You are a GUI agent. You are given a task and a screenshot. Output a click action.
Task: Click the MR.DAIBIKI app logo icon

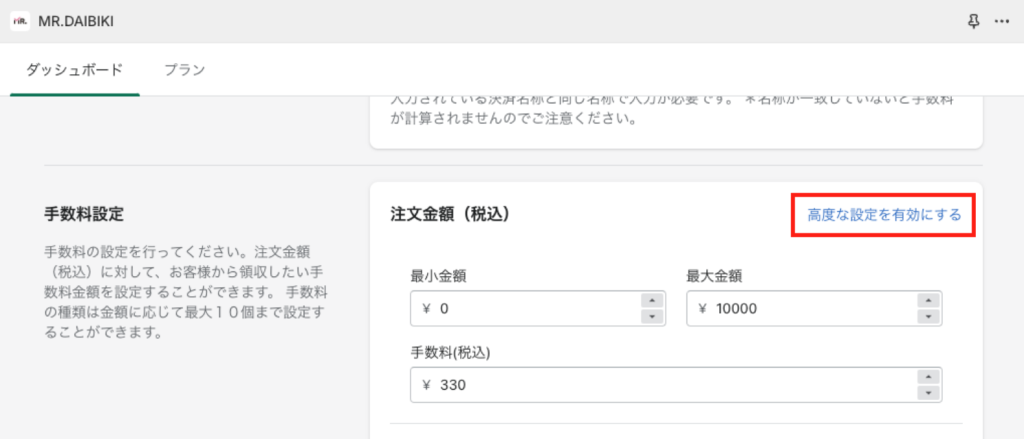tap(20, 22)
